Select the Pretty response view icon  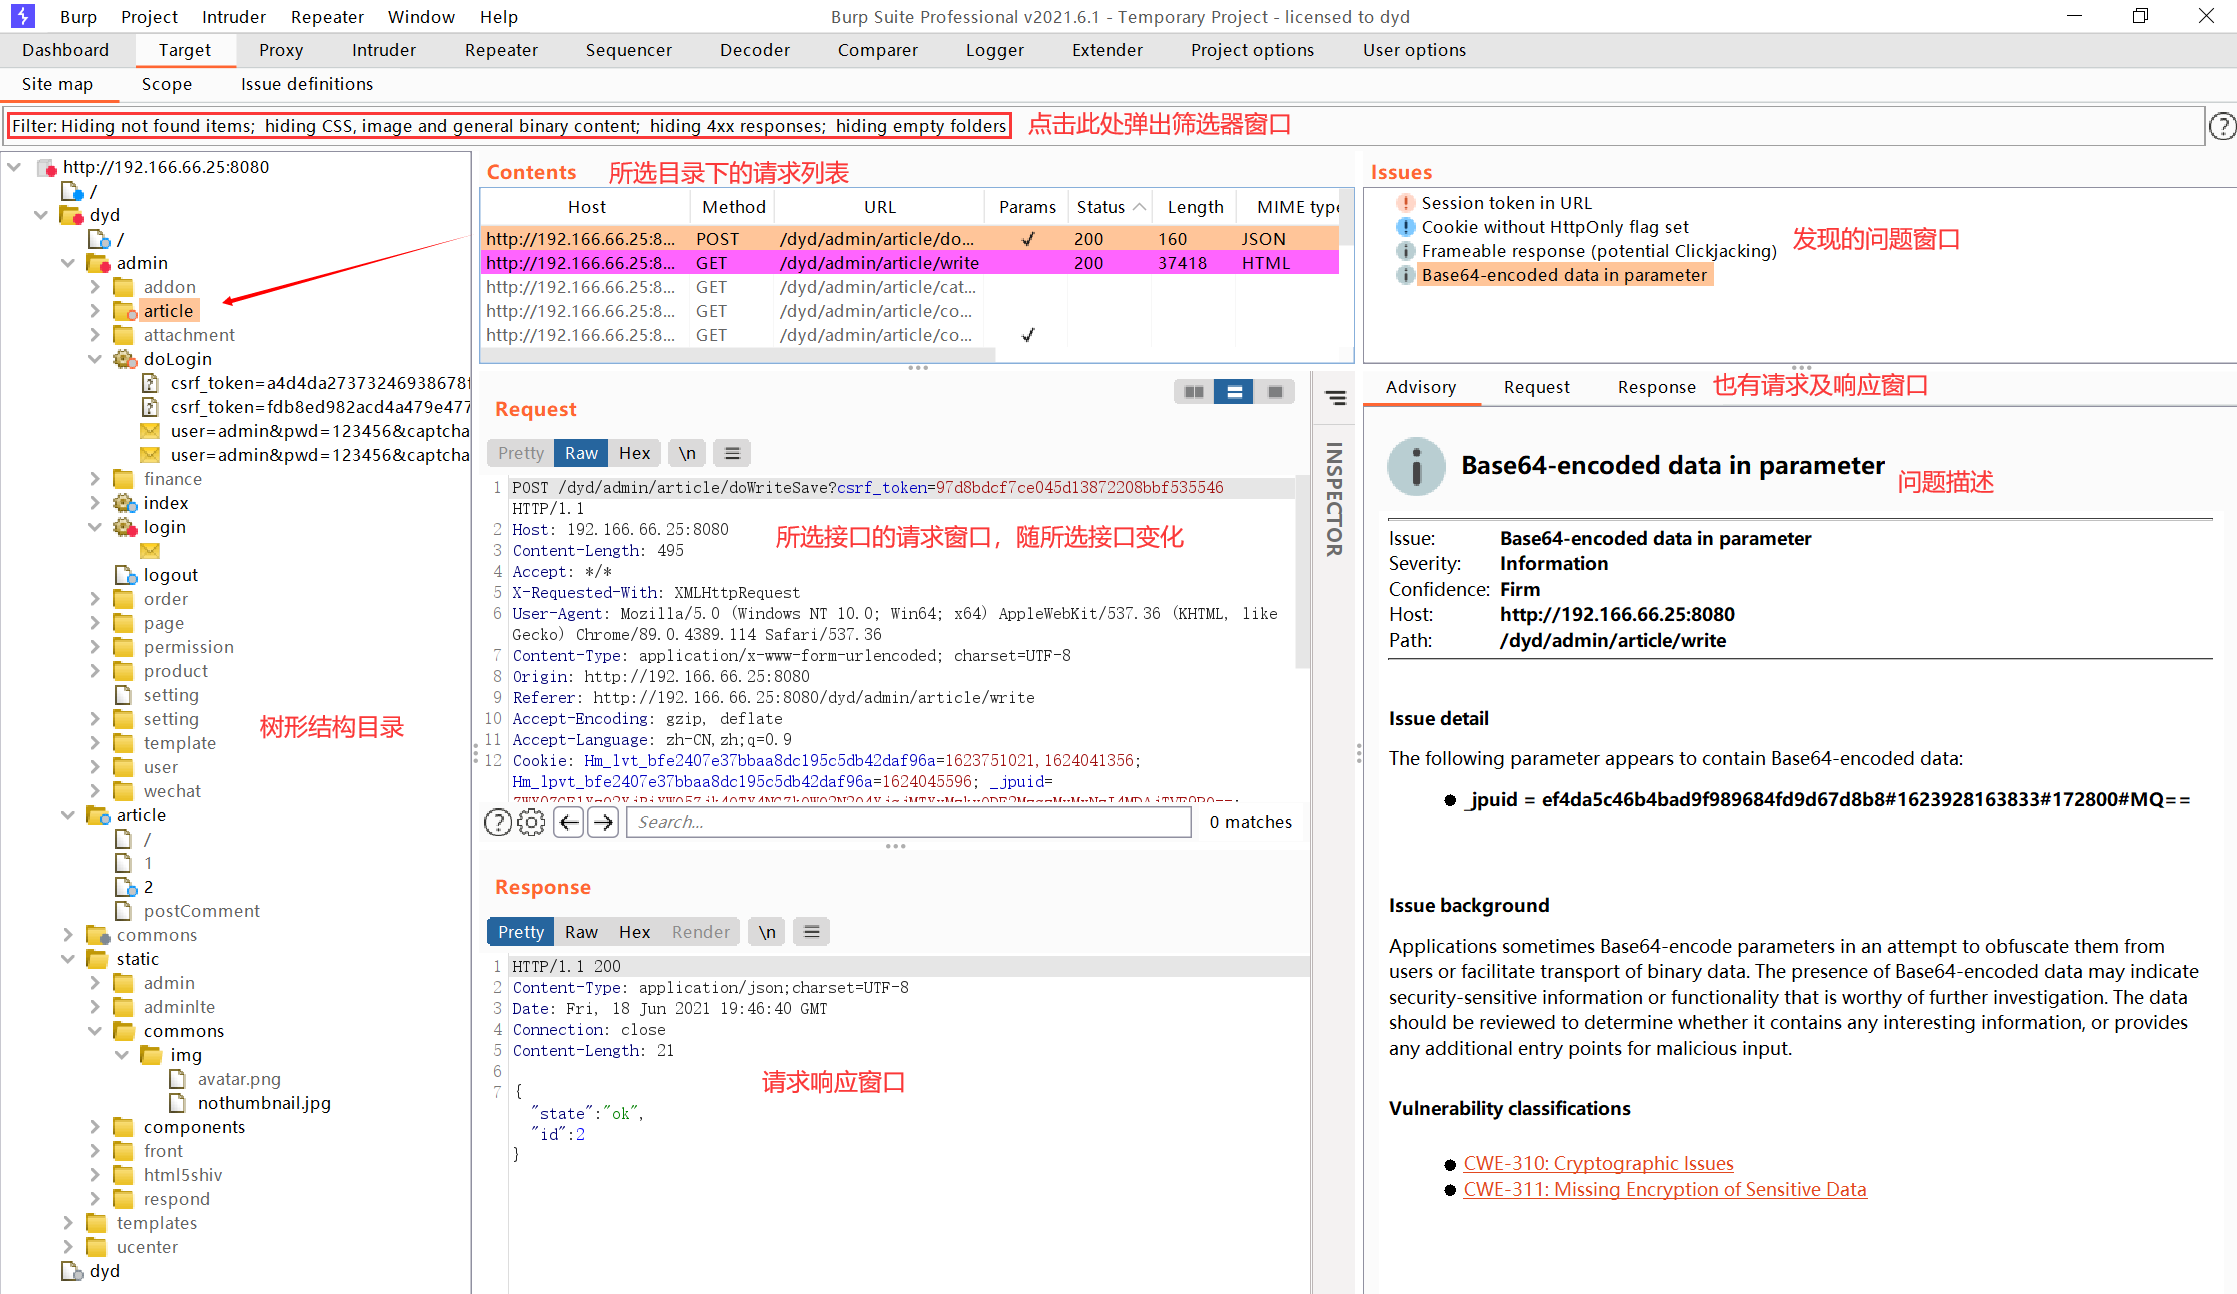[519, 930]
